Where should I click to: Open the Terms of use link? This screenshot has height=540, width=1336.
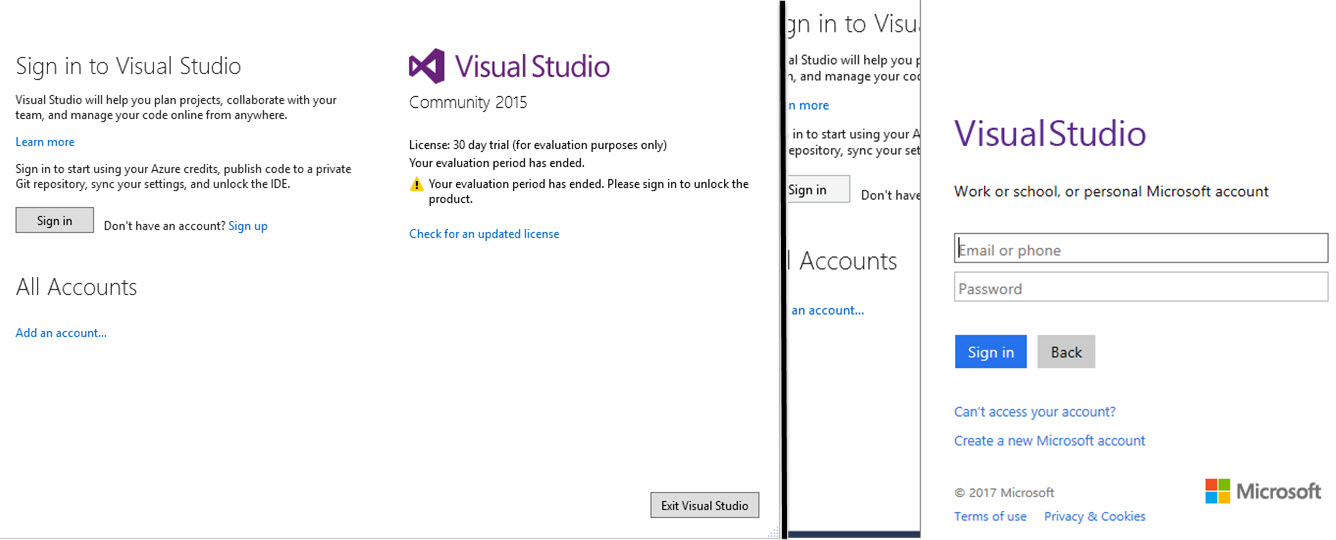tap(990, 517)
